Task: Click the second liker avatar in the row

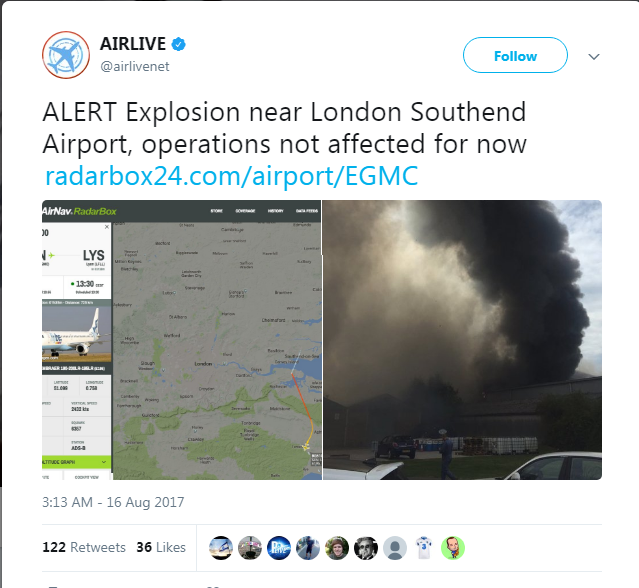Action: pos(250,548)
